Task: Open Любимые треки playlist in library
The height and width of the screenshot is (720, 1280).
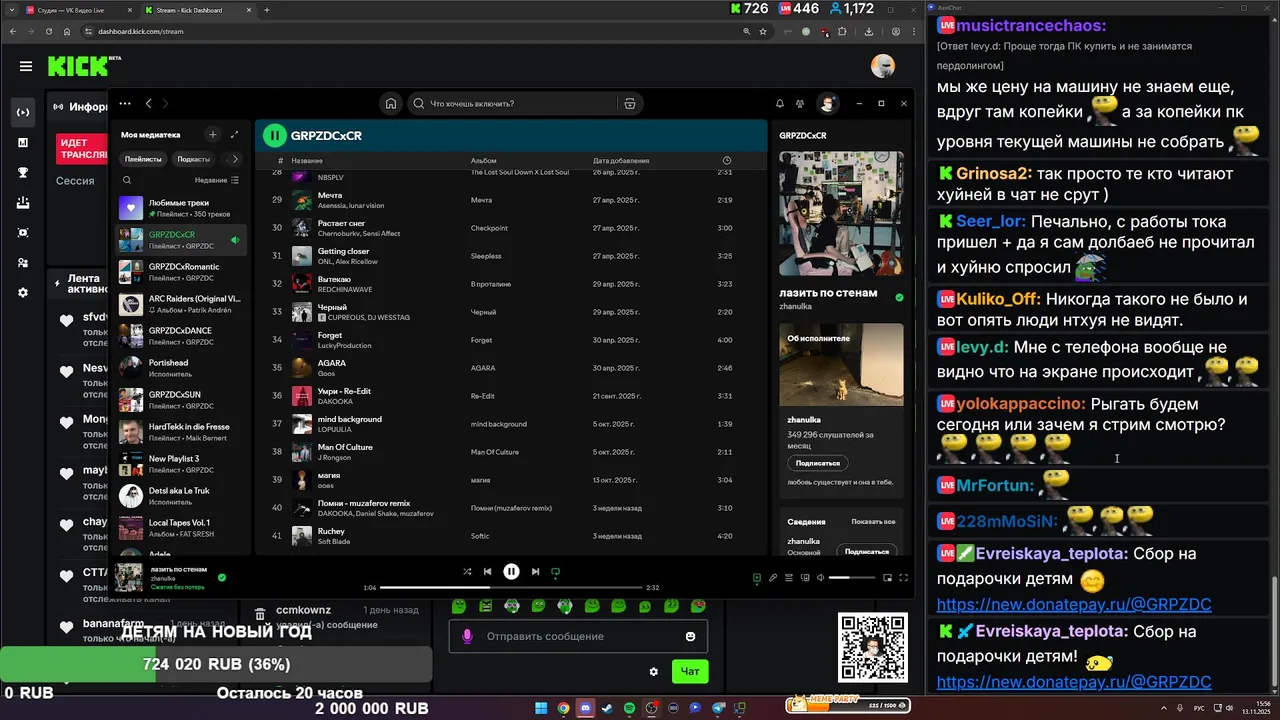Action: pyautogui.click(x=181, y=207)
